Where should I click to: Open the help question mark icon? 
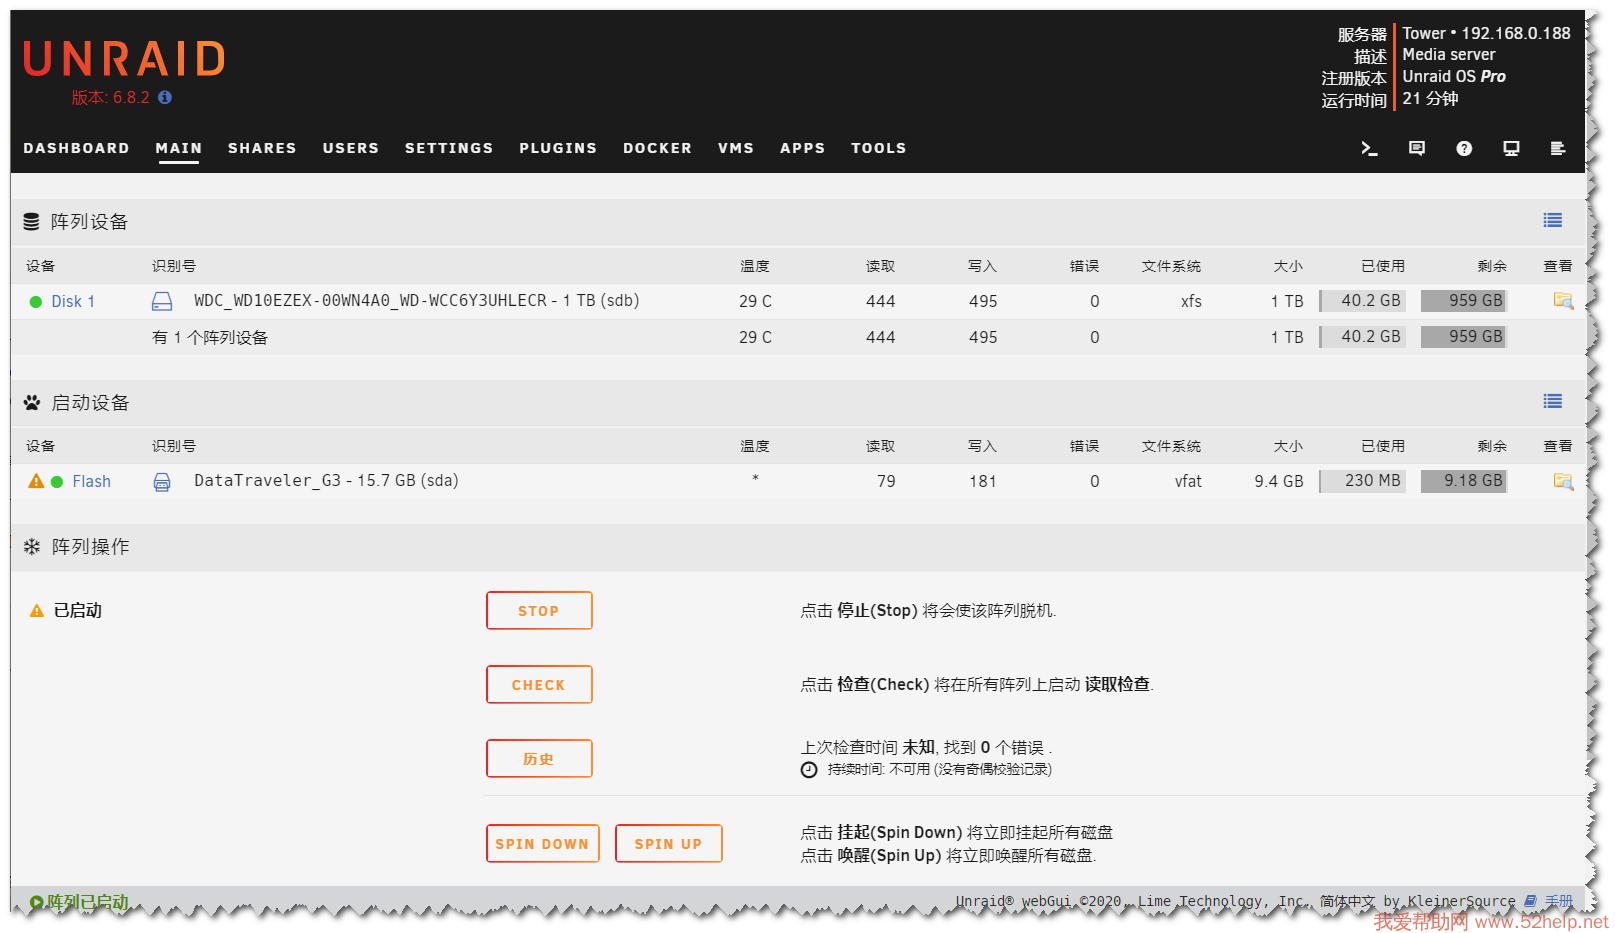(x=1464, y=148)
